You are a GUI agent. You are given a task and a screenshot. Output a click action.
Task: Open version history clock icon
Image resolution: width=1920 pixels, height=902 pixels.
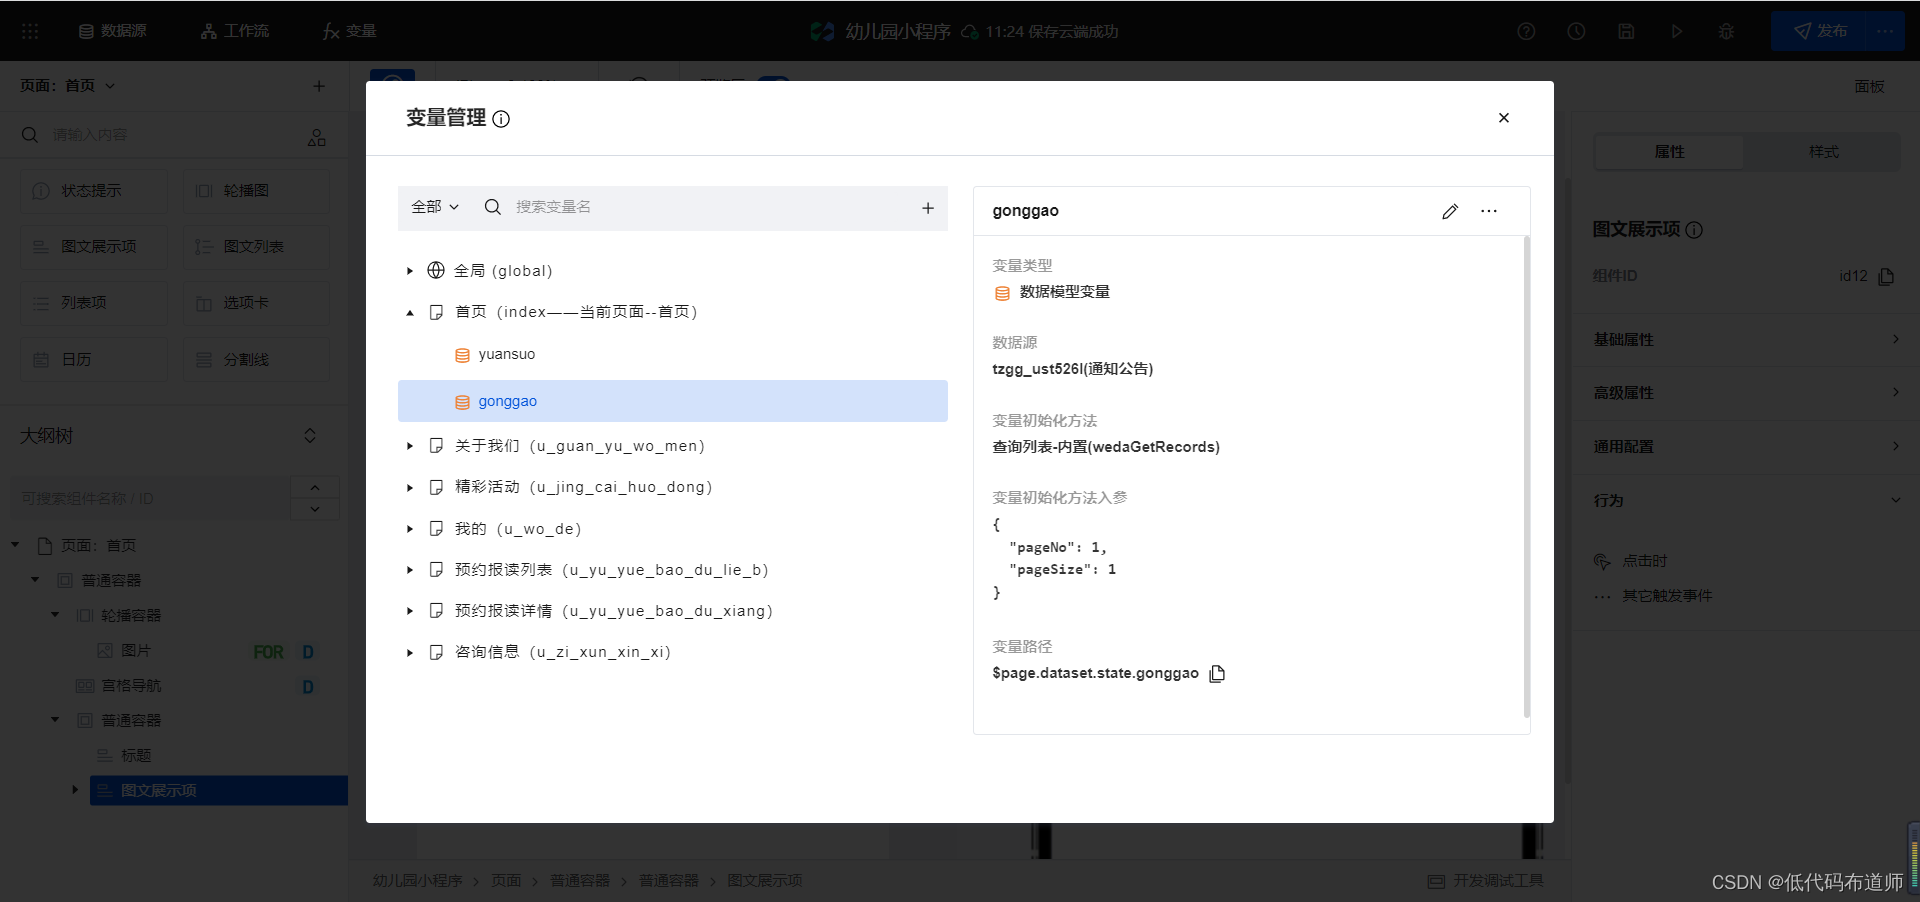click(x=1576, y=31)
